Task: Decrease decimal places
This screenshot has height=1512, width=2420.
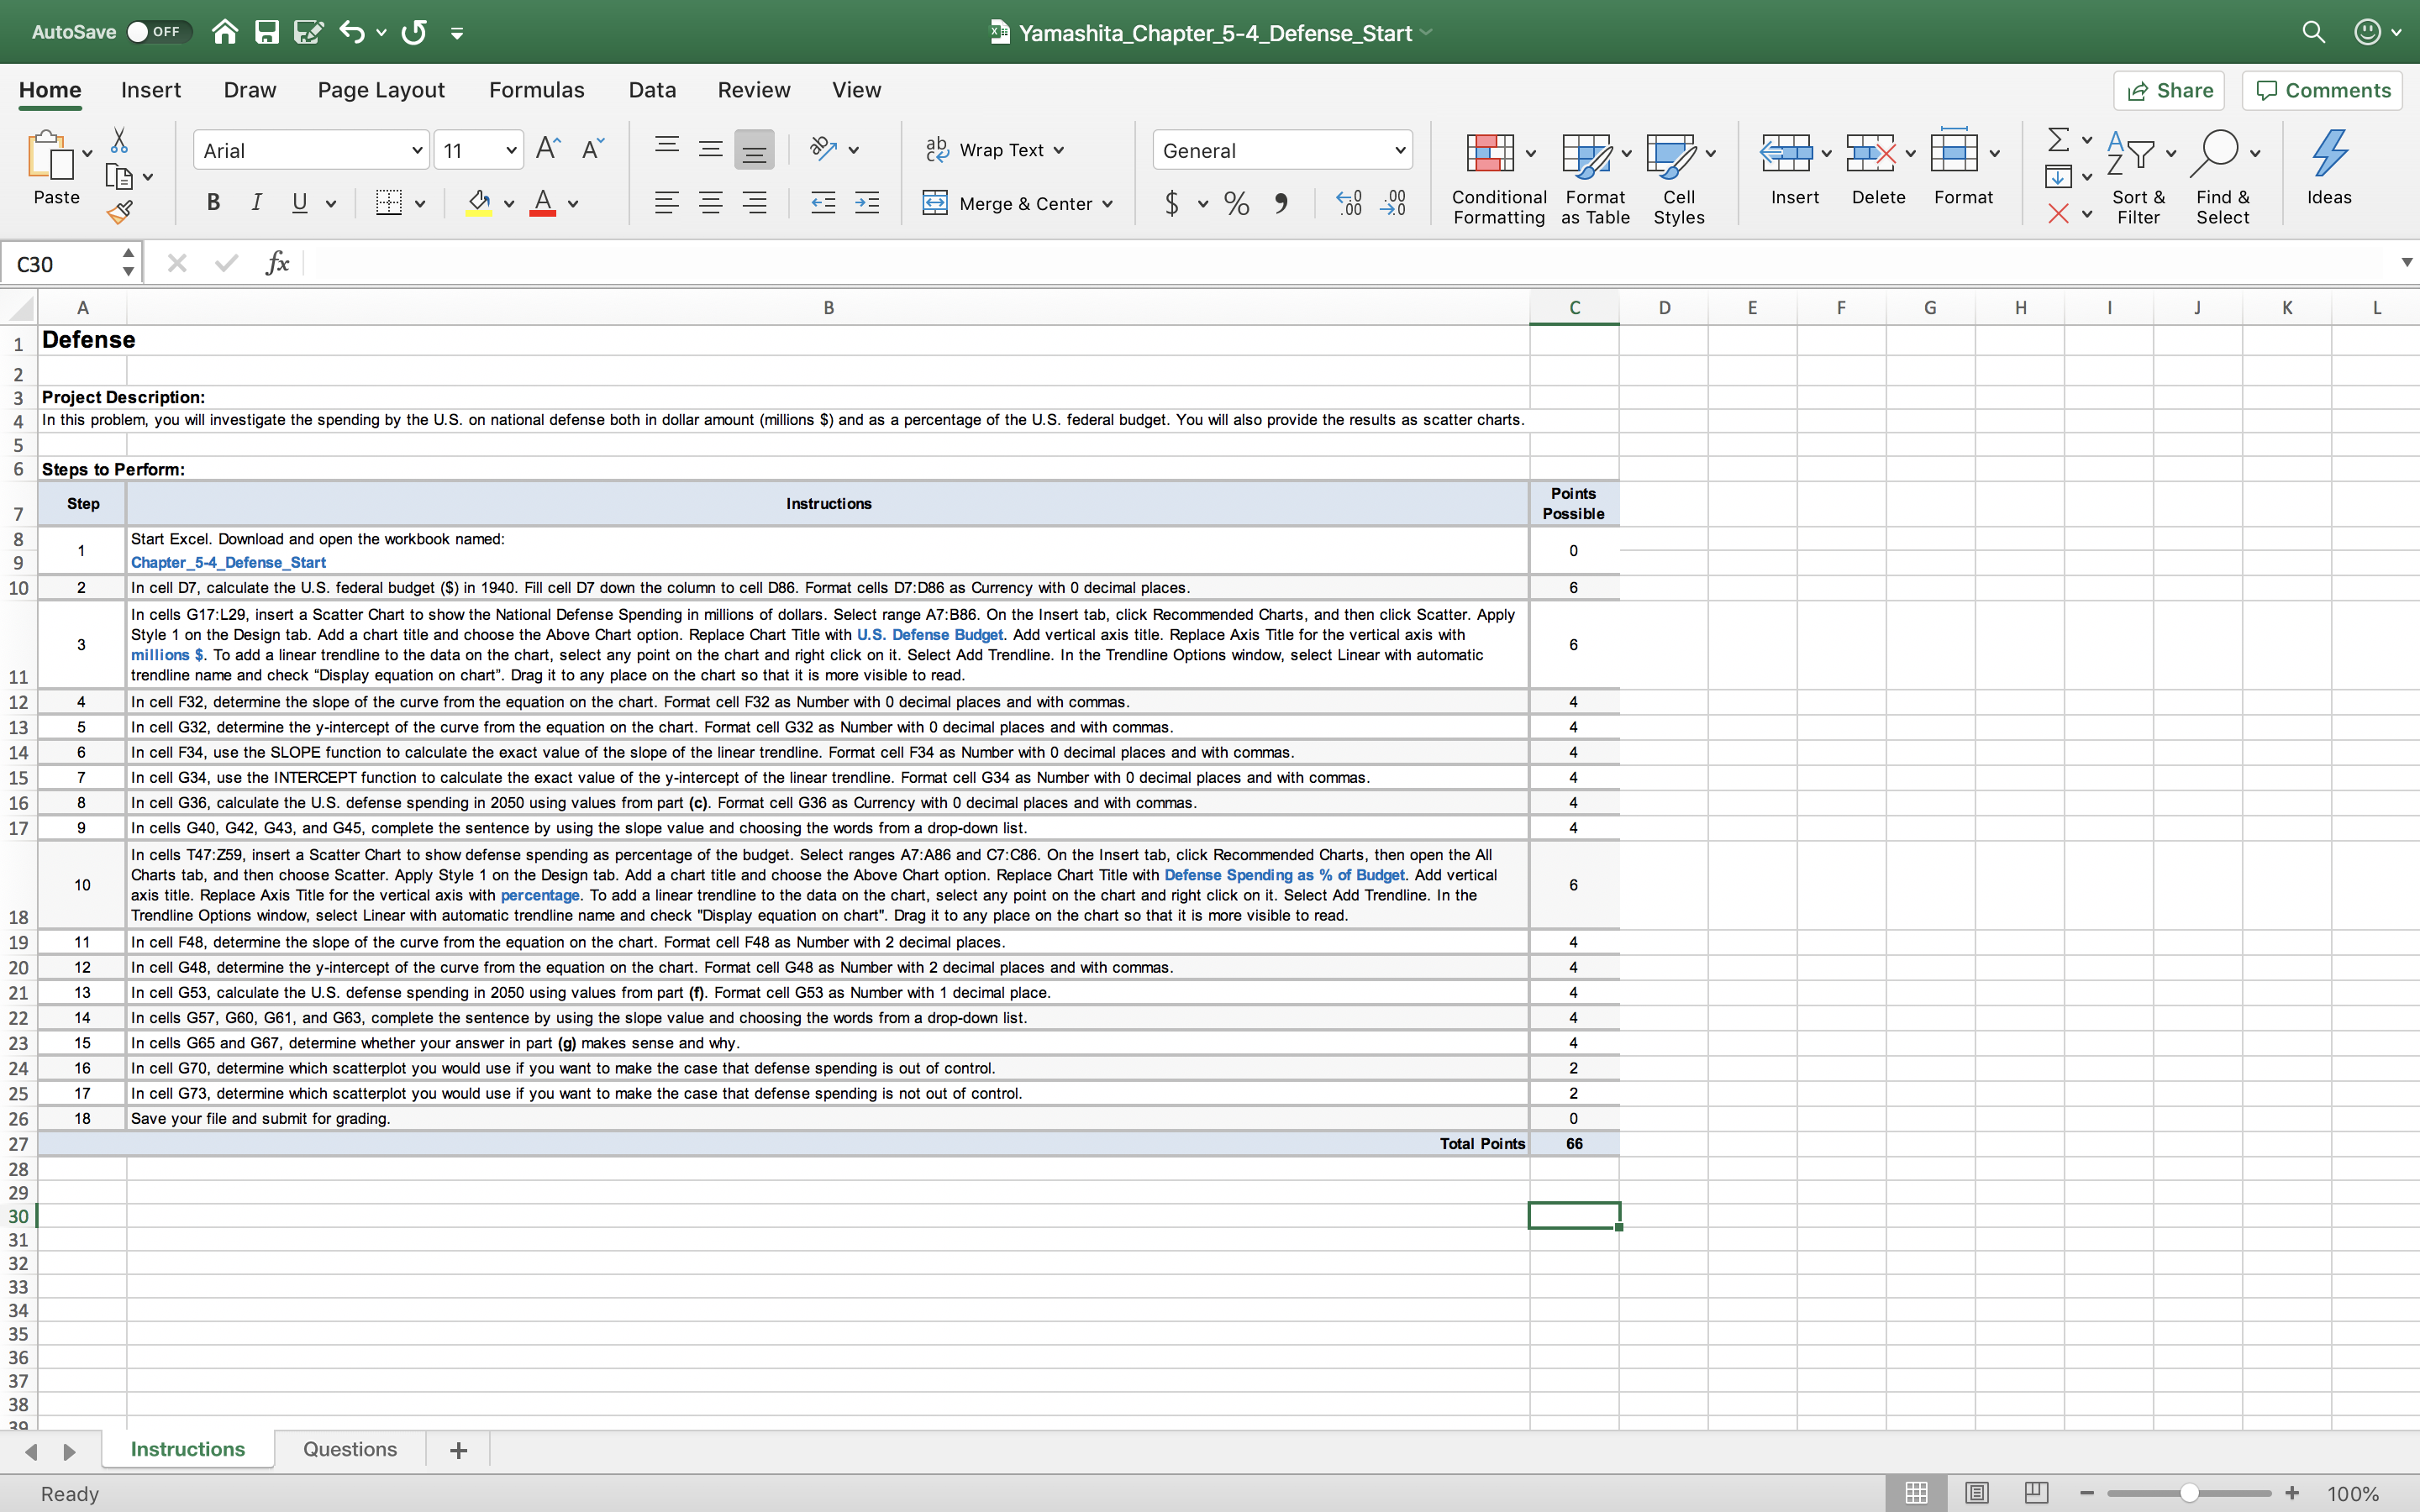Action: coord(1393,203)
